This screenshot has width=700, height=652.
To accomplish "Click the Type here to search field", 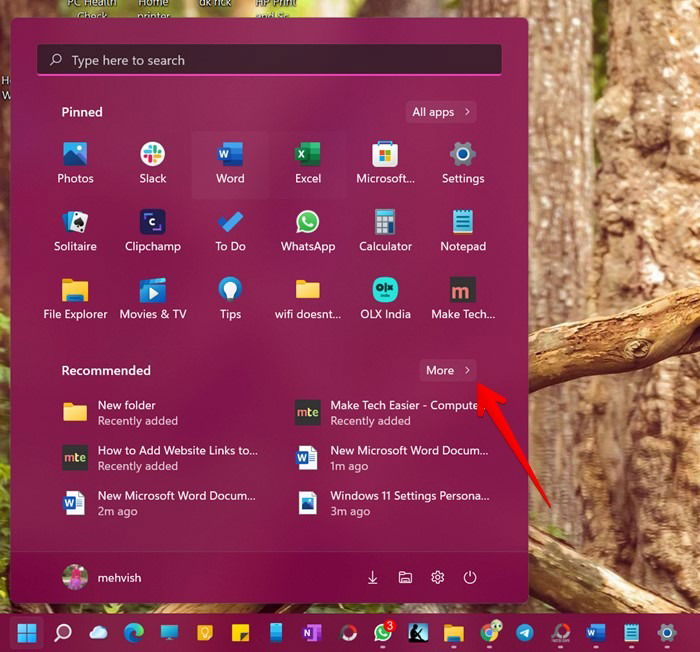I will click(269, 60).
